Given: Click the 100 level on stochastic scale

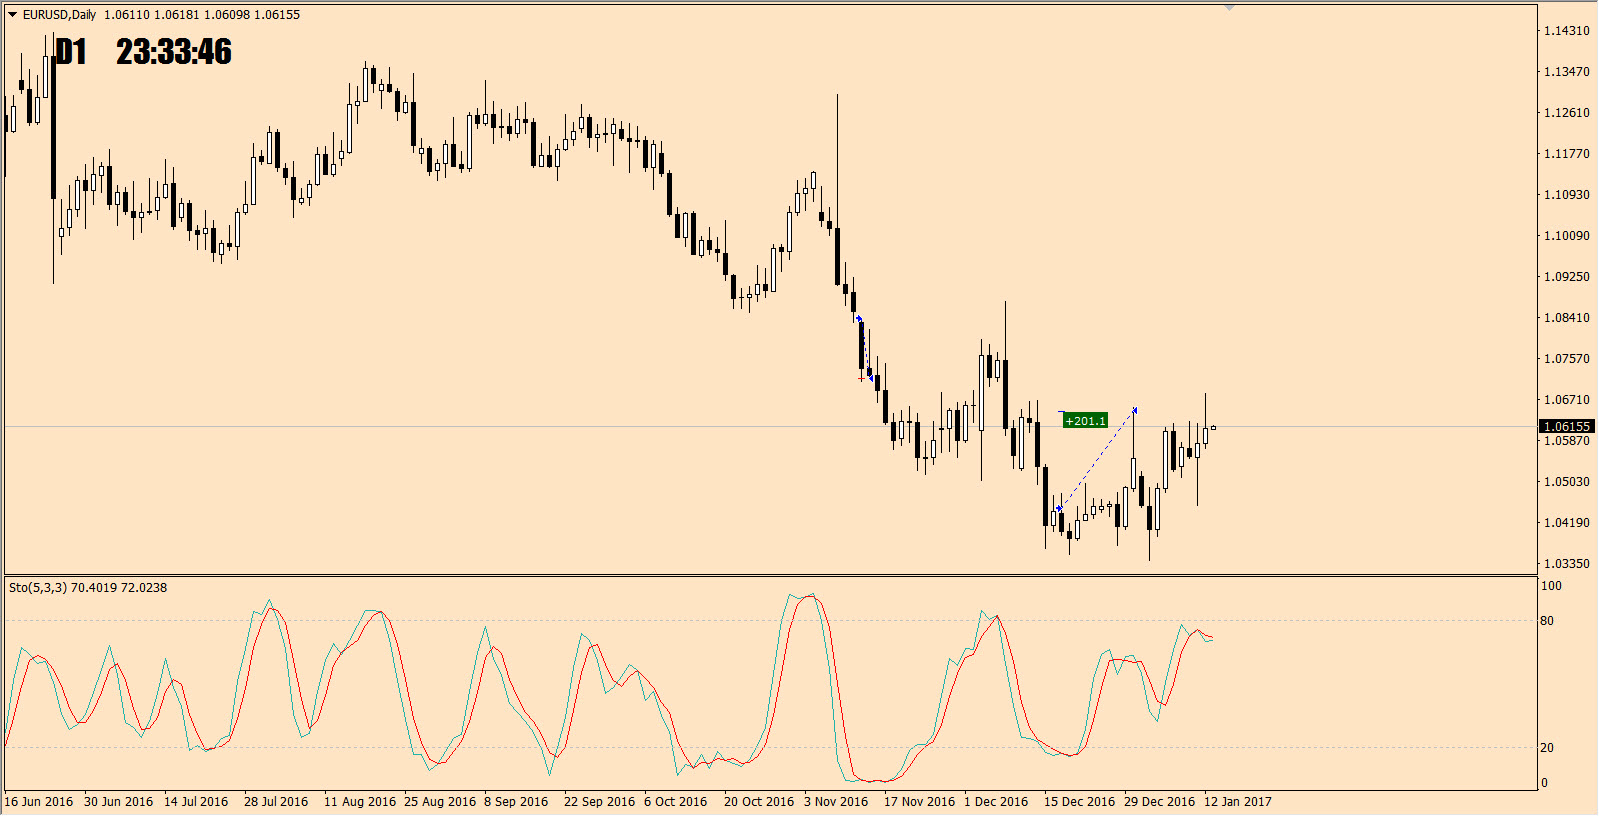Looking at the screenshot, I should (x=1551, y=586).
